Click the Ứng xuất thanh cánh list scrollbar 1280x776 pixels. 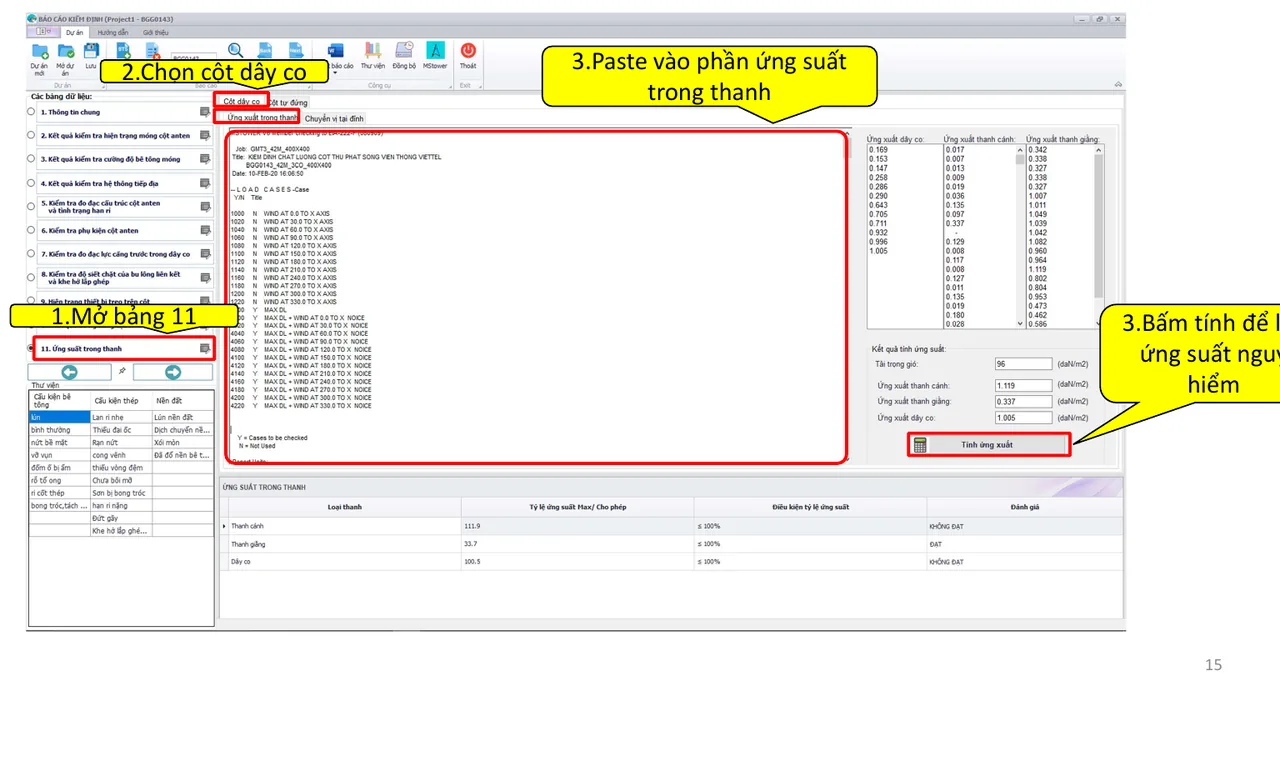pos(1020,237)
